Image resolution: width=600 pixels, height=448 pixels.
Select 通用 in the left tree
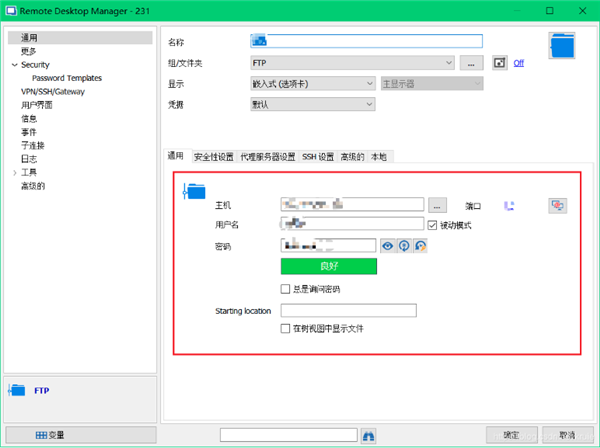click(80, 37)
